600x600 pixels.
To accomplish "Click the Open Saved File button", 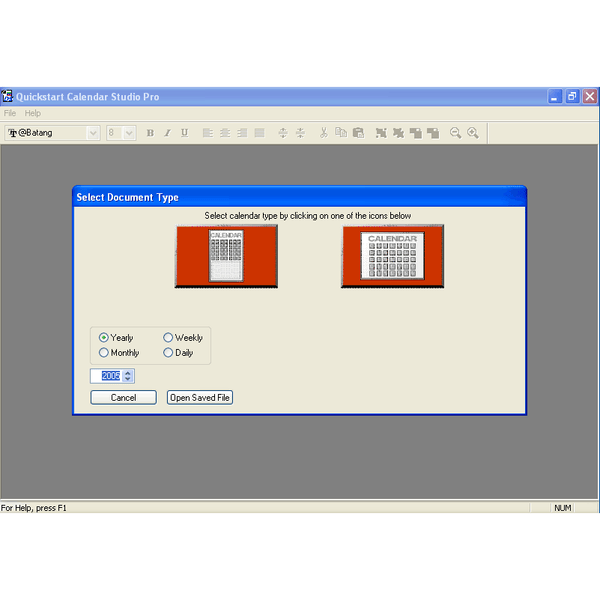I will tap(200, 398).
